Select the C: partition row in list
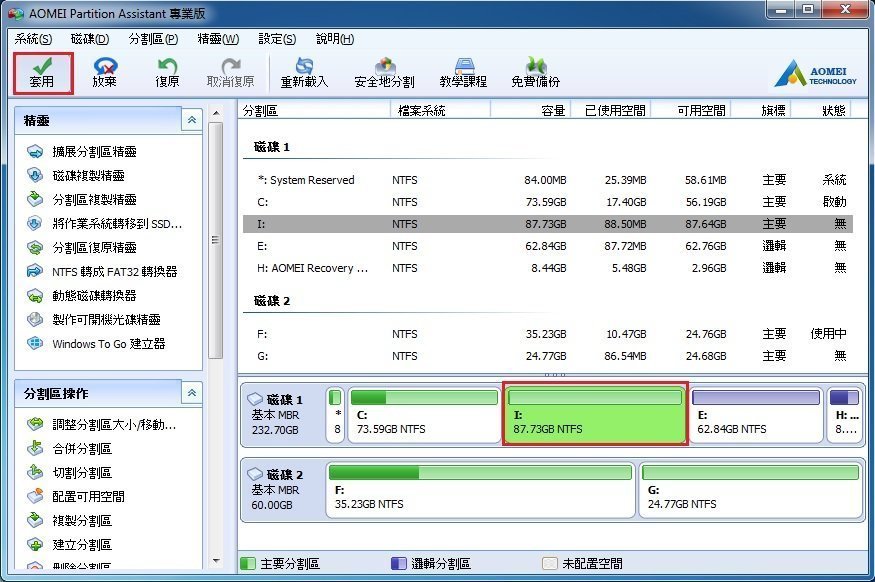Screen dimensions: 875x582 547,202
